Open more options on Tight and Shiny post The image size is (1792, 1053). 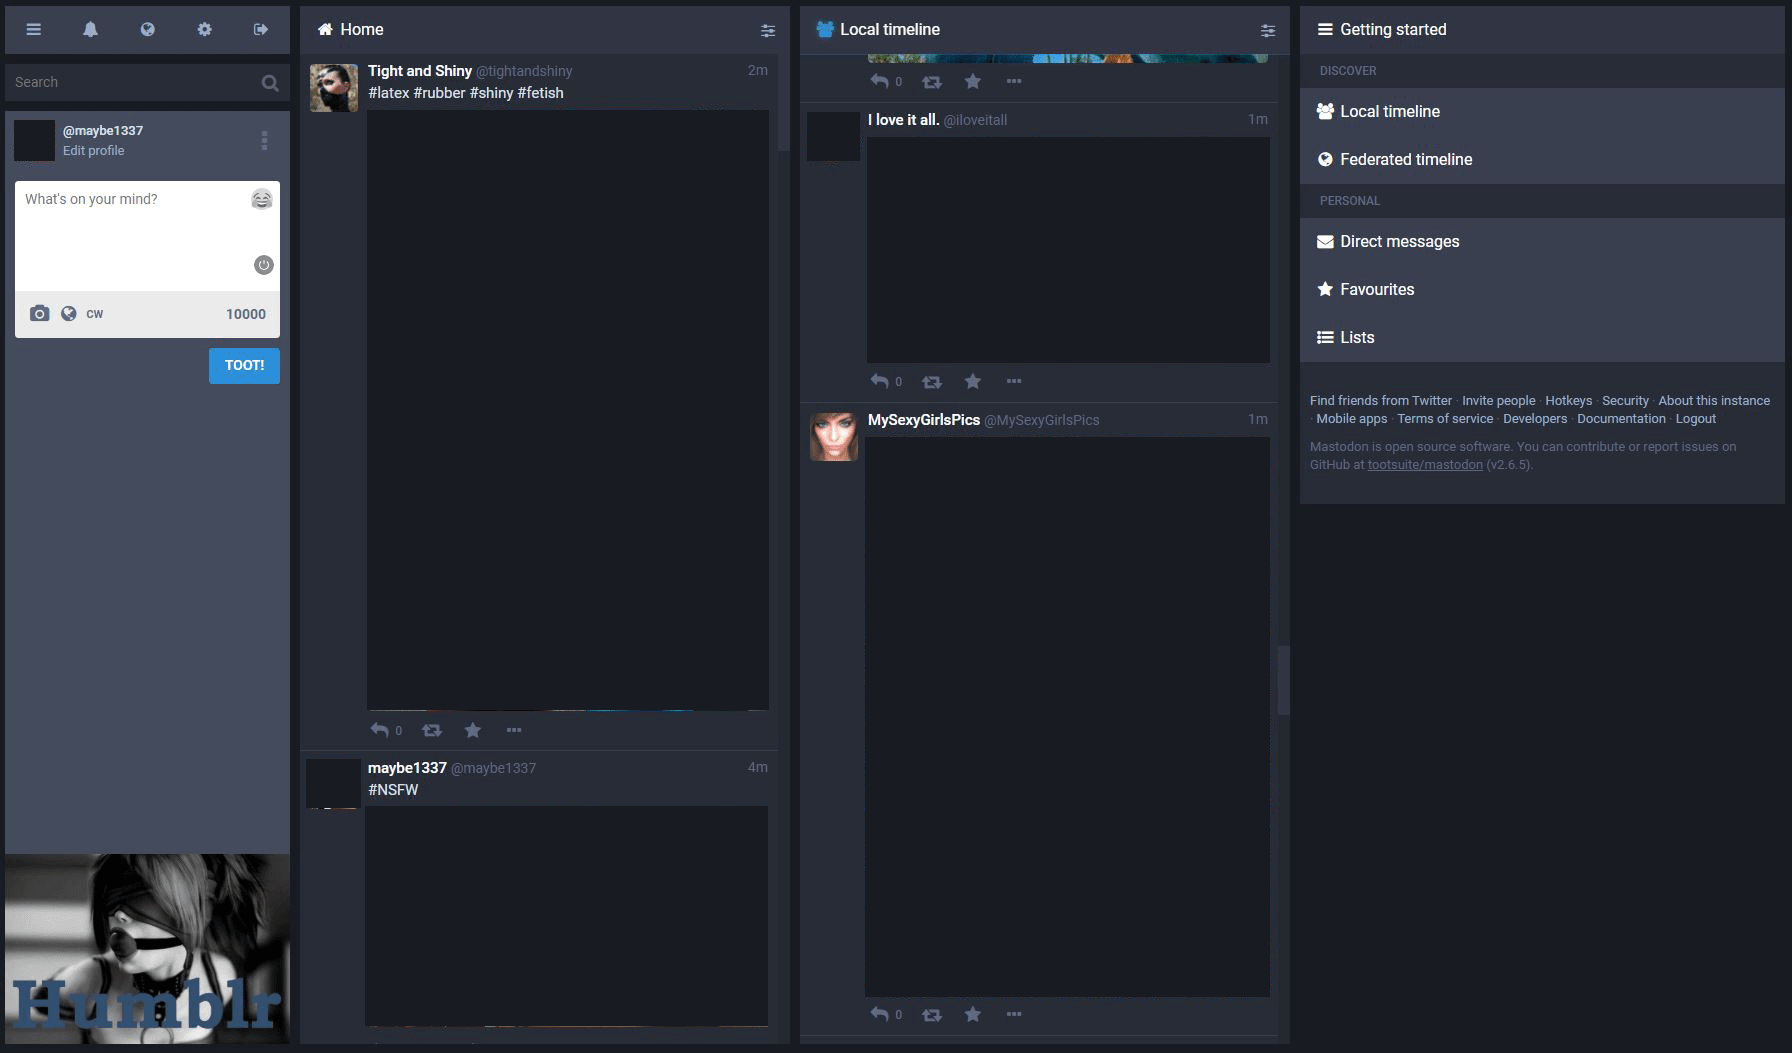click(514, 730)
